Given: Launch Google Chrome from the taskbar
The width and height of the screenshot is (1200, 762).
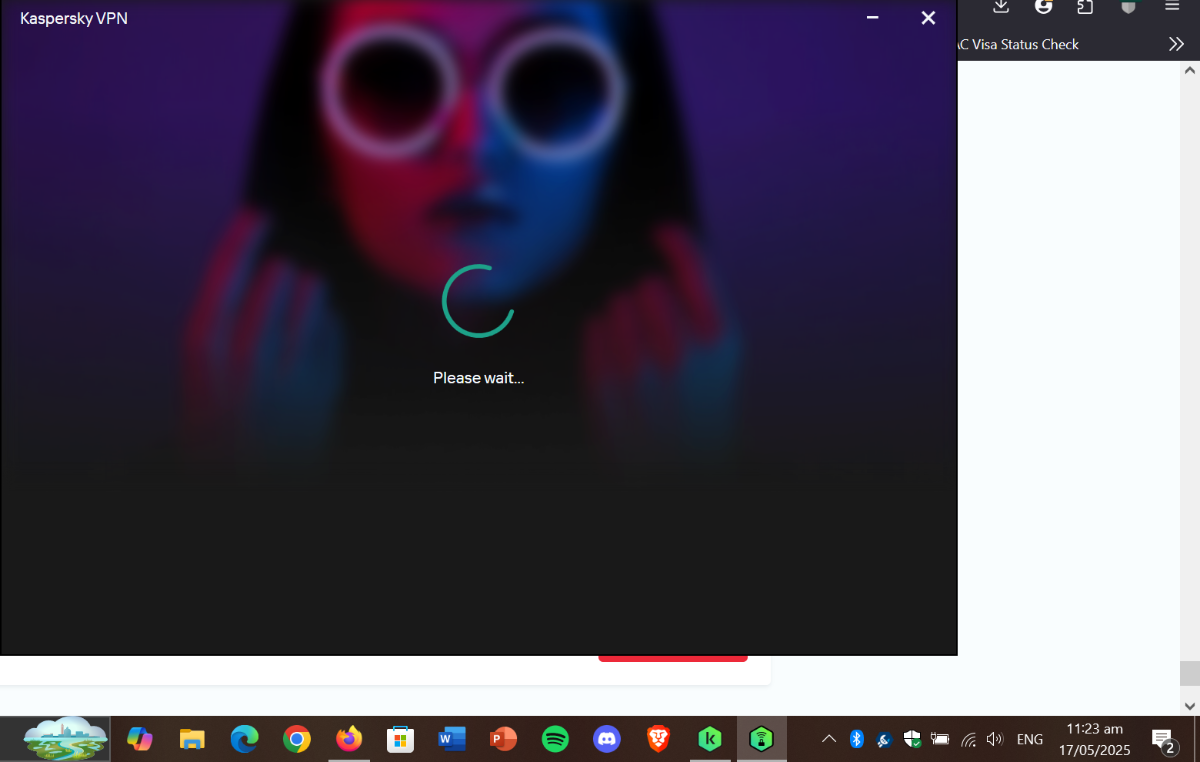Looking at the screenshot, I should click(x=296, y=739).
